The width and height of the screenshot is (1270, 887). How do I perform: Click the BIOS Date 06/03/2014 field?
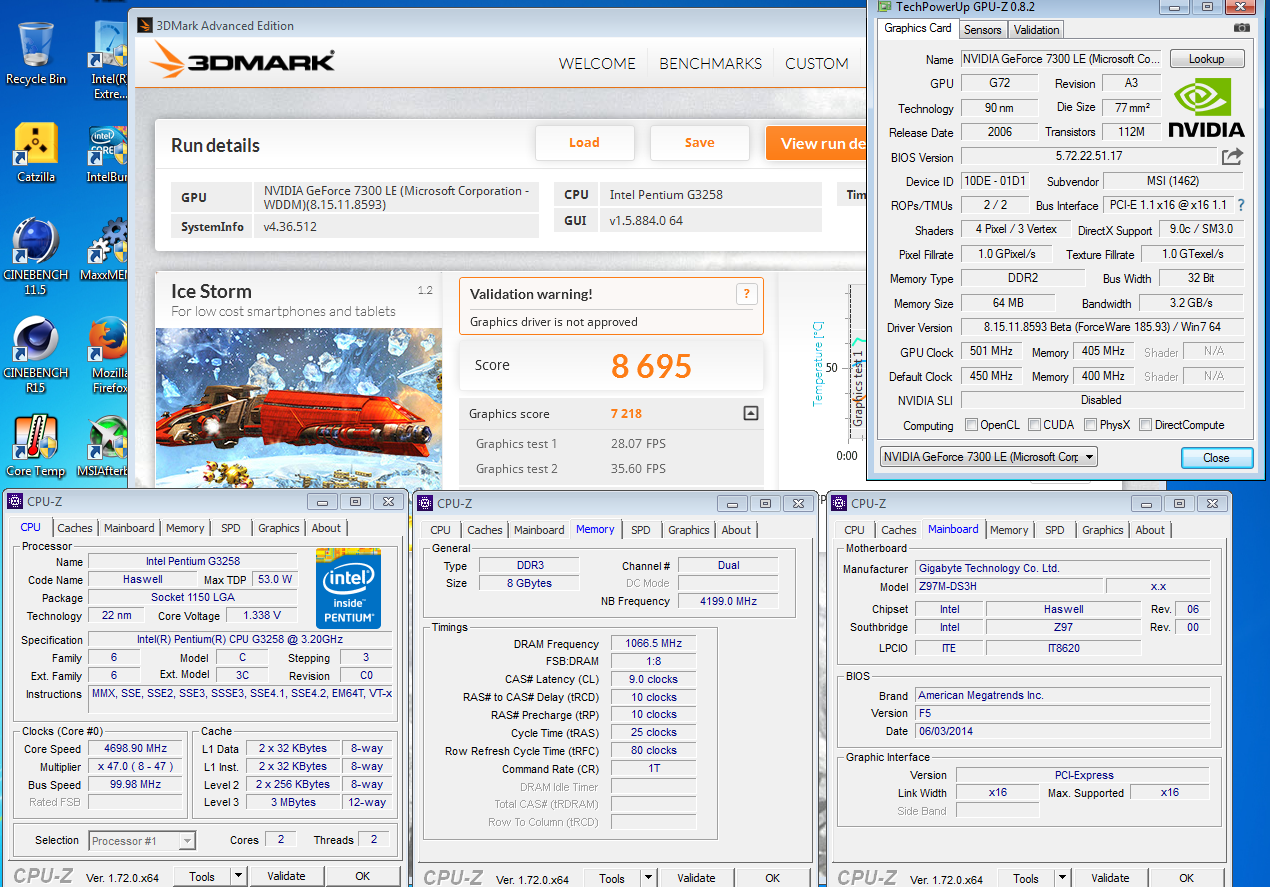coord(1062,731)
